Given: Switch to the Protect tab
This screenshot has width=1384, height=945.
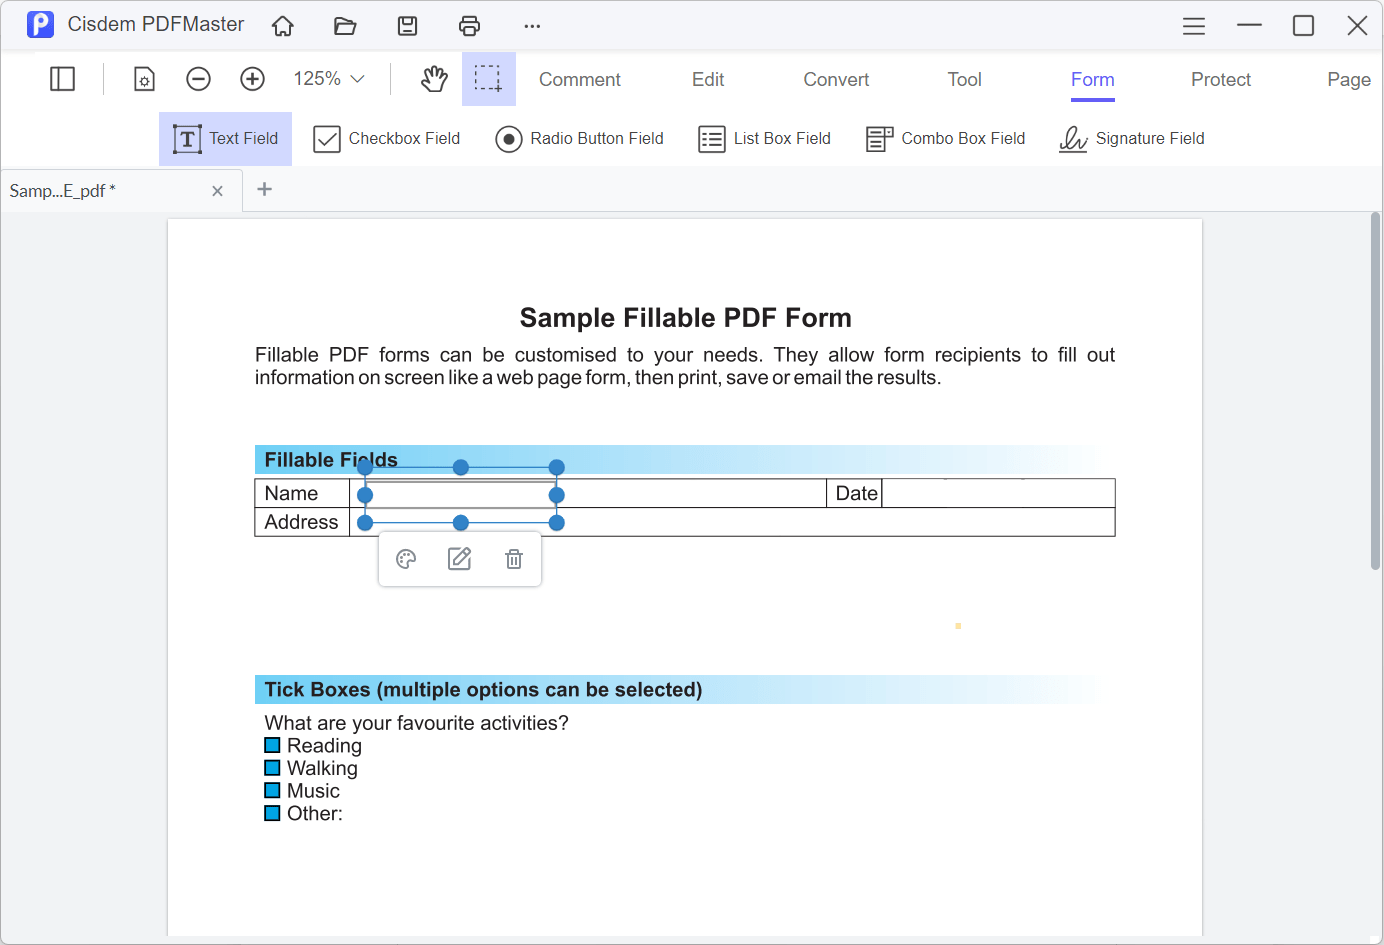Looking at the screenshot, I should 1221,79.
